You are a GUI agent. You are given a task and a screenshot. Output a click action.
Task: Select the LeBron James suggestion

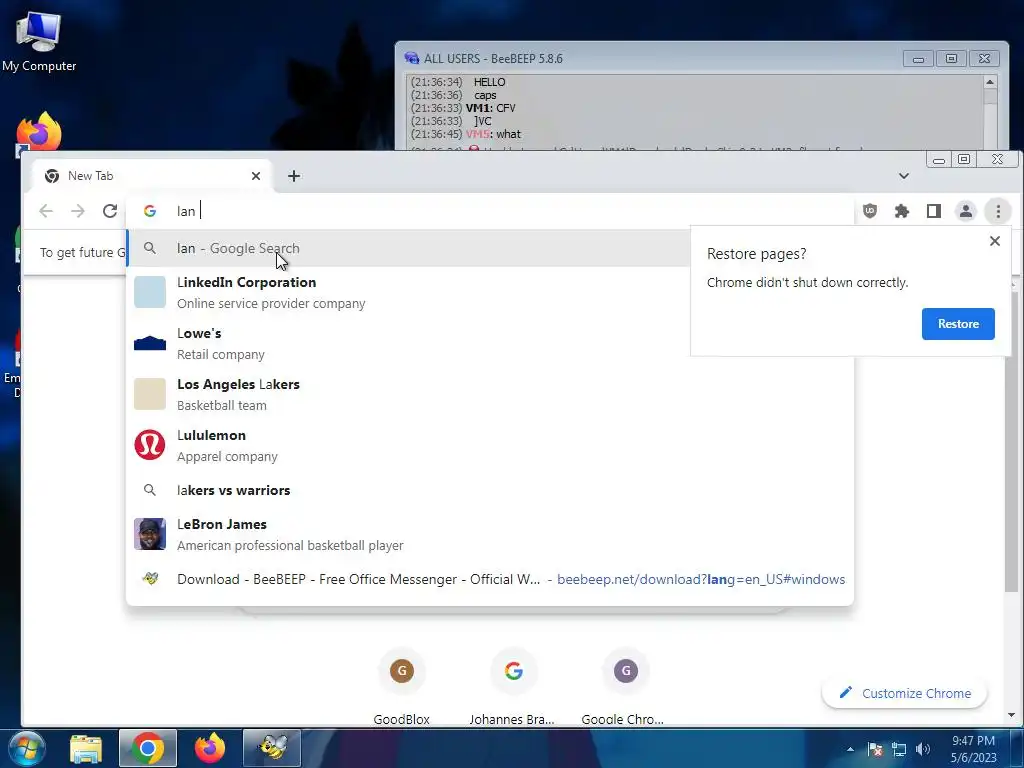490,534
